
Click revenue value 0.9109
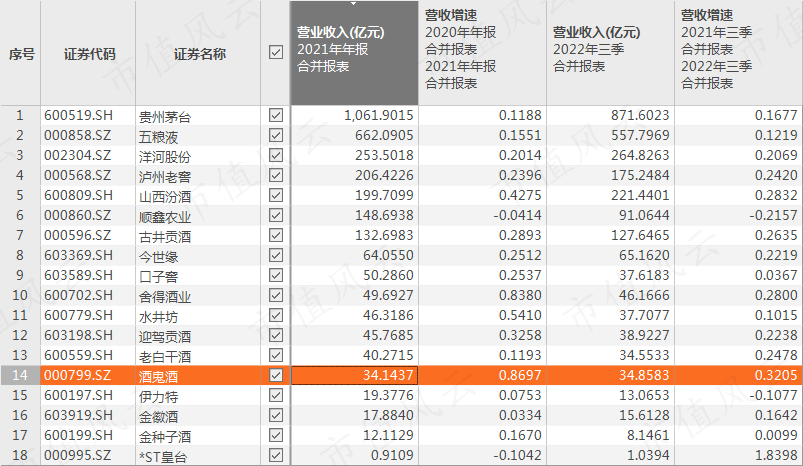pos(392,455)
